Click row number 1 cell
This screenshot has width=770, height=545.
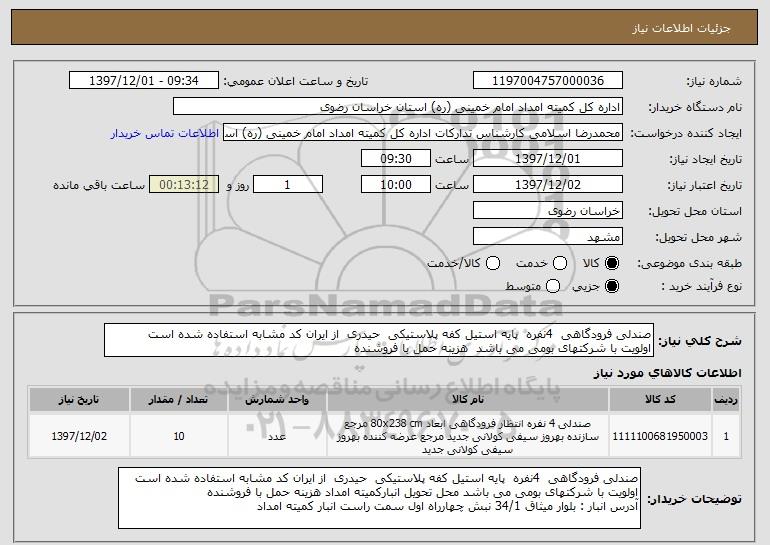click(726, 436)
